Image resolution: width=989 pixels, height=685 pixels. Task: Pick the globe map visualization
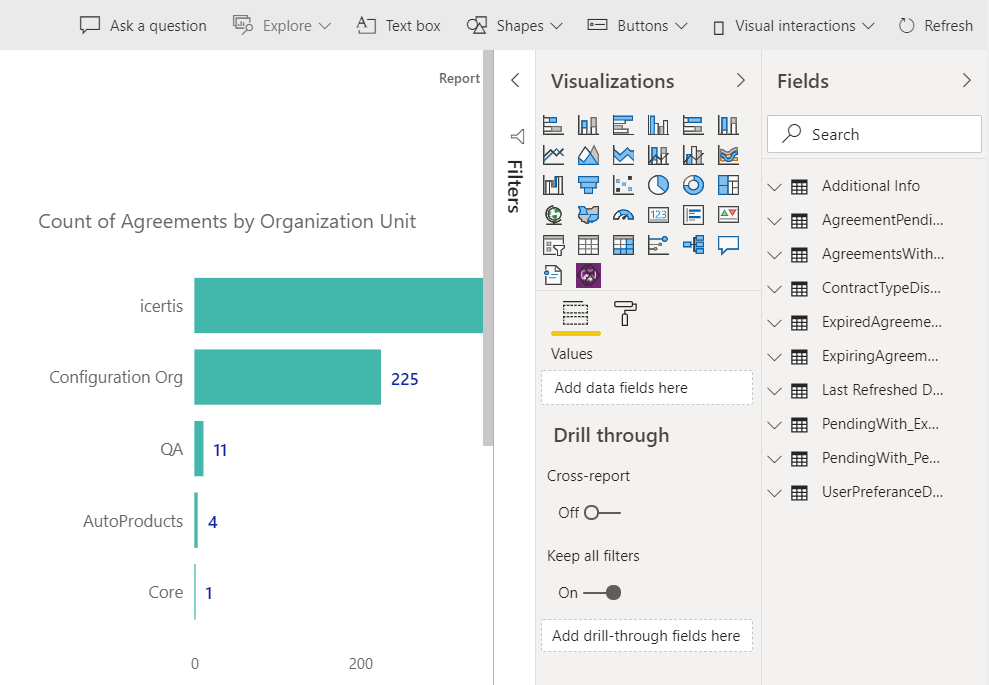(x=553, y=215)
